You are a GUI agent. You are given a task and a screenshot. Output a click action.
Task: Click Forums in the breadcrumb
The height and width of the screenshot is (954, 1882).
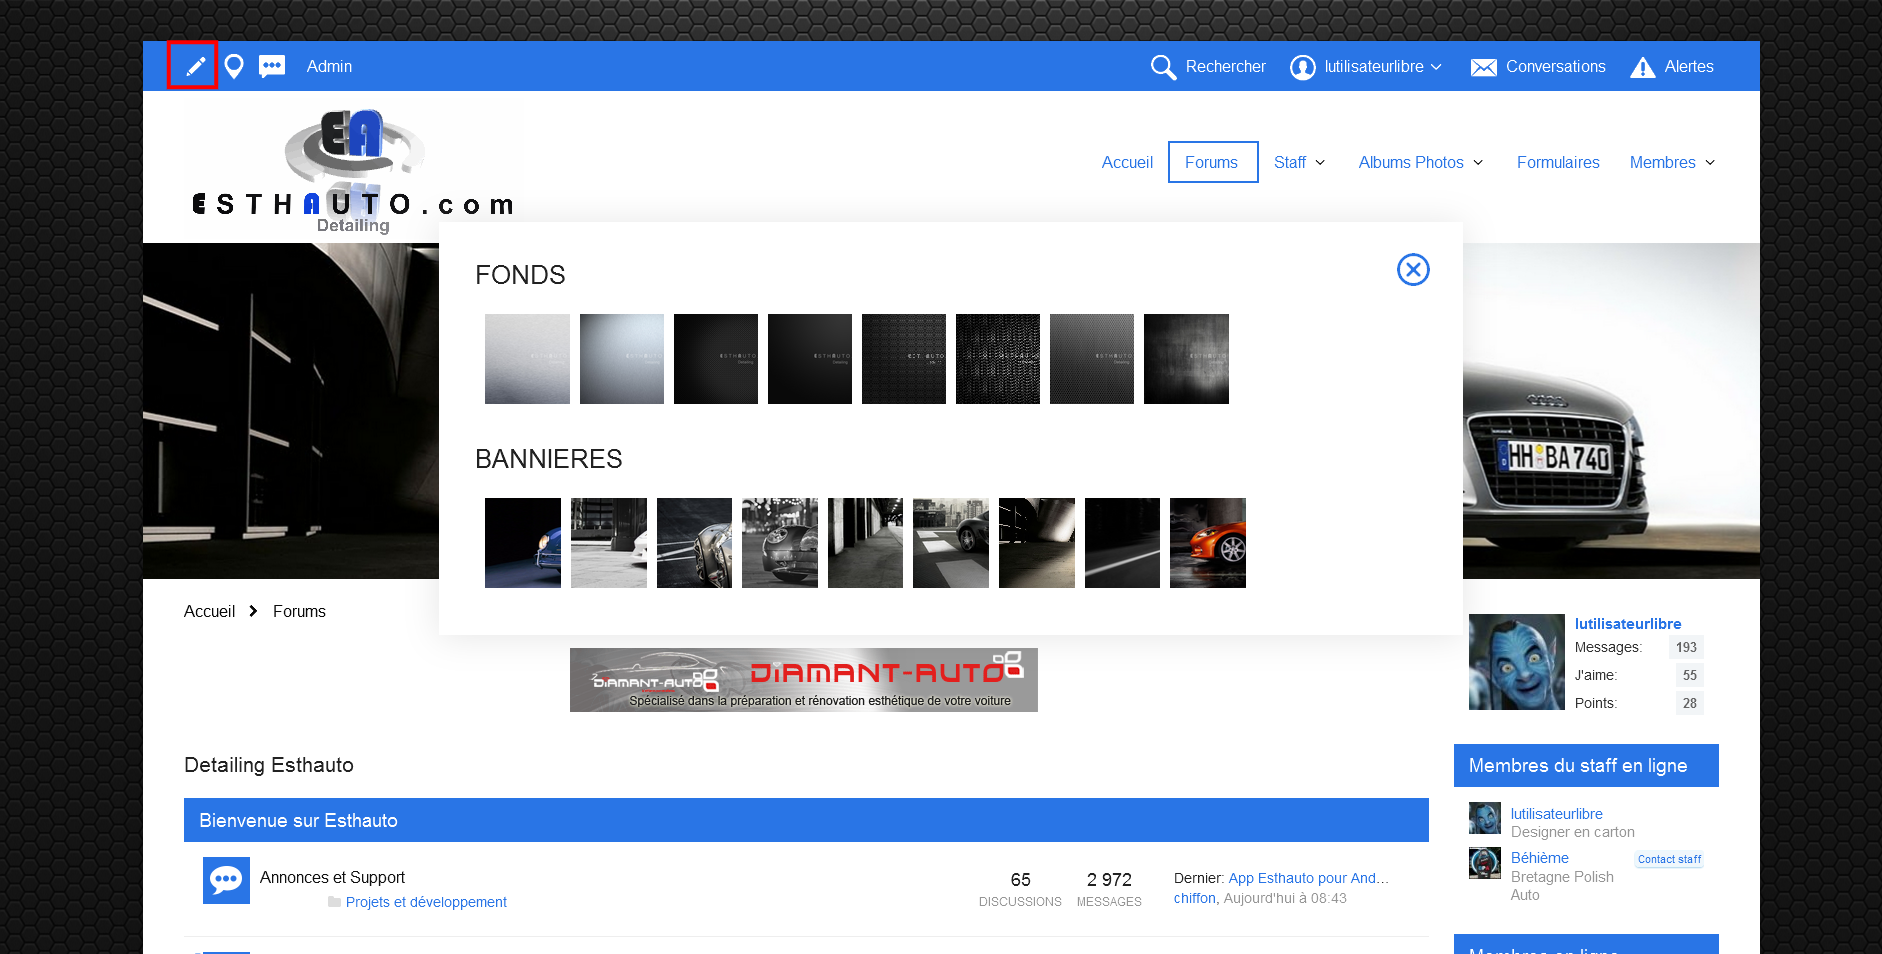299,611
